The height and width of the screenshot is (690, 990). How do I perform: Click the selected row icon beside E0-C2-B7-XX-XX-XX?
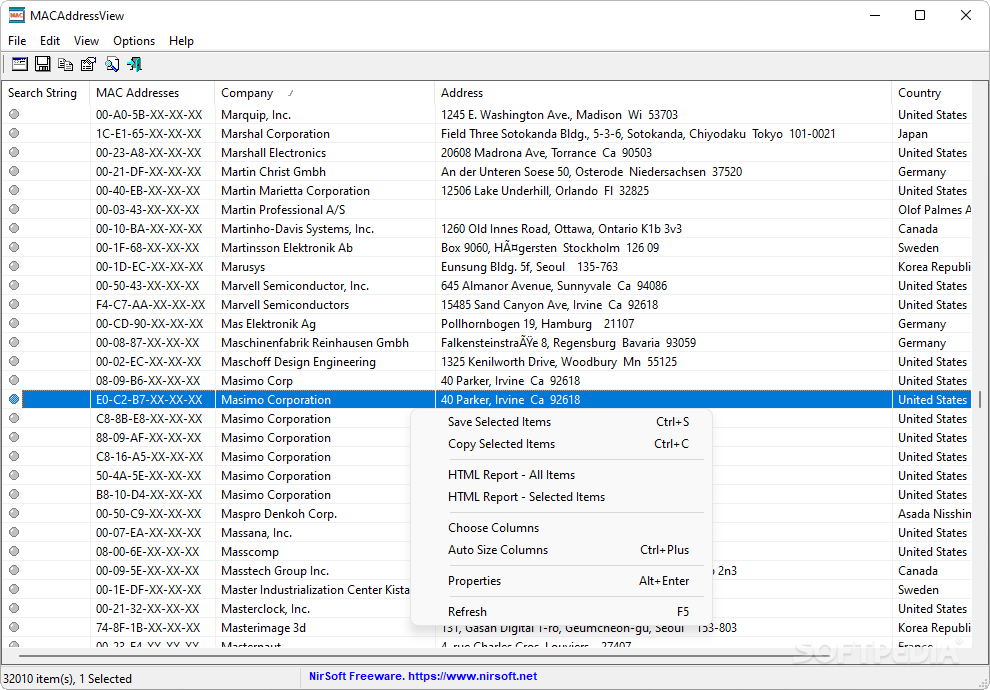click(14, 399)
